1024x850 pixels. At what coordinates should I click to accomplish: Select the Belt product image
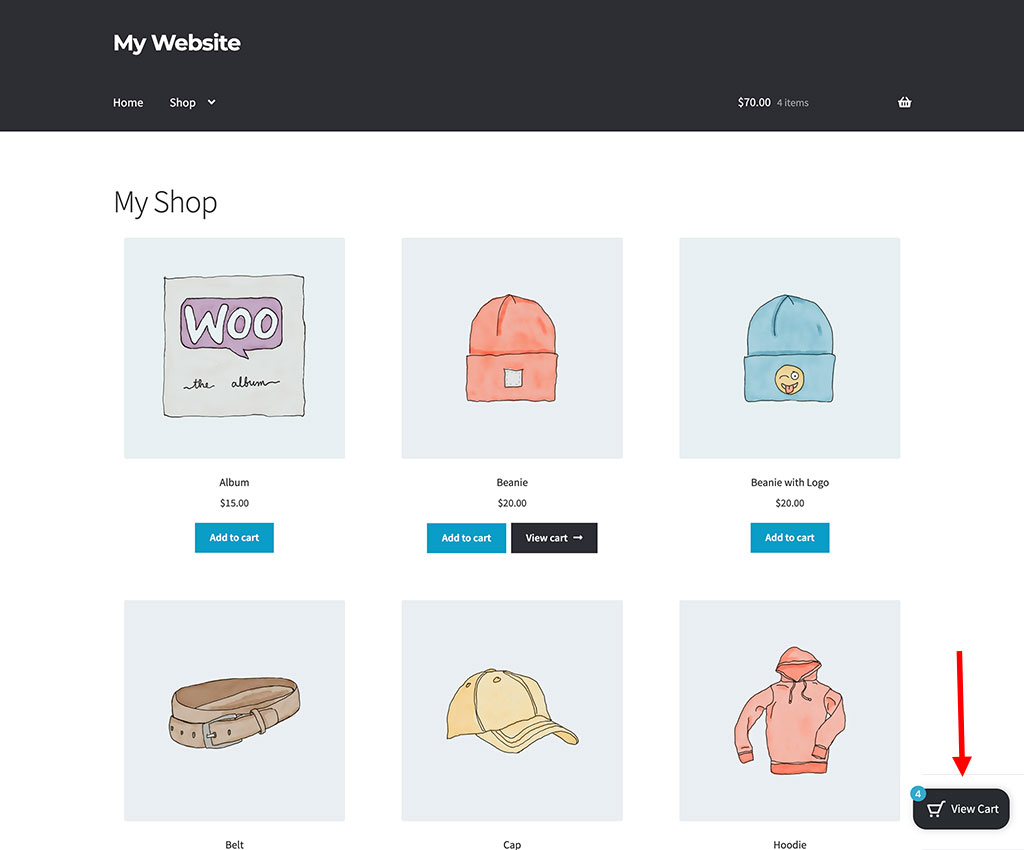click(234, 711)
